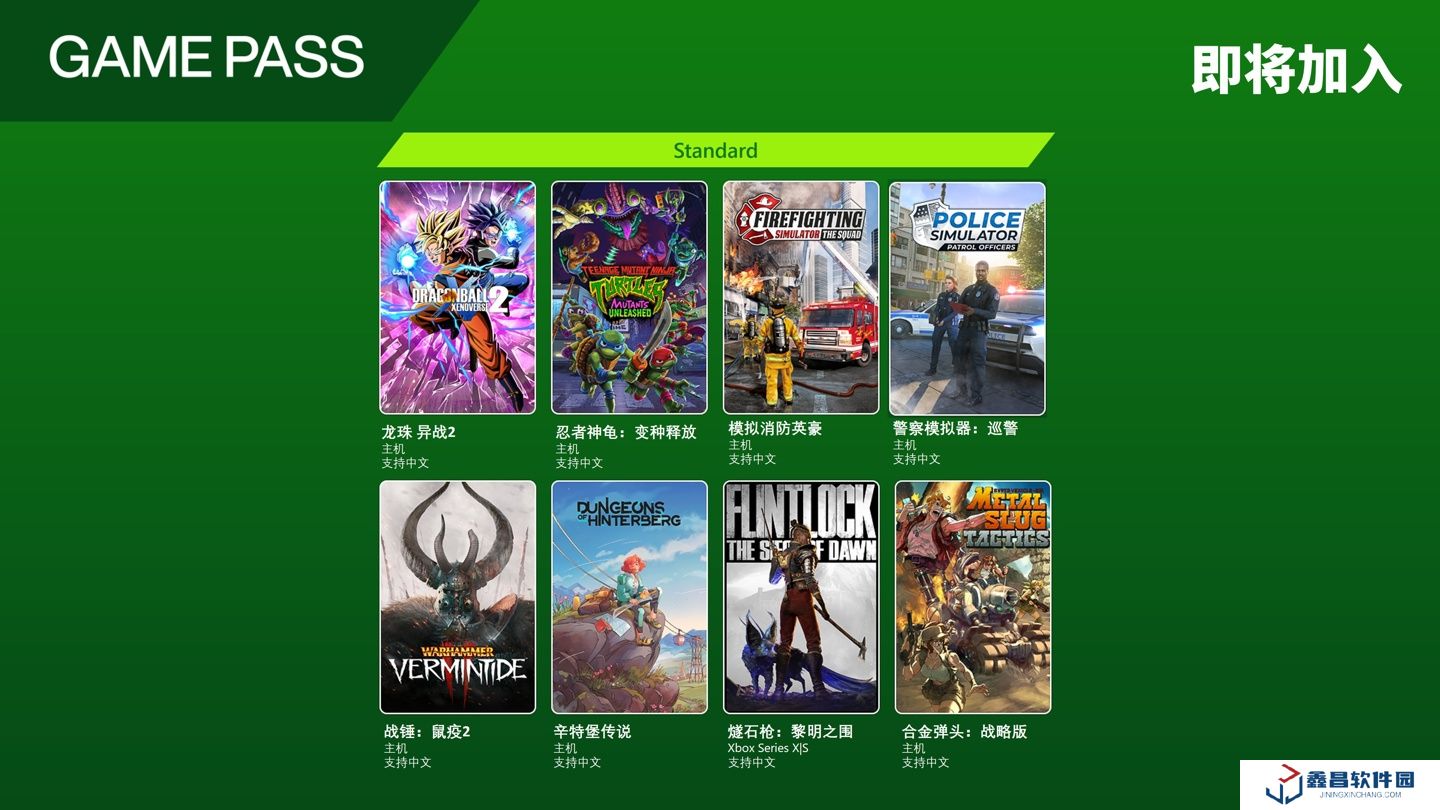
Task: Select the TMNT Mutants Unleashed game cover
Action: point(629,297)
